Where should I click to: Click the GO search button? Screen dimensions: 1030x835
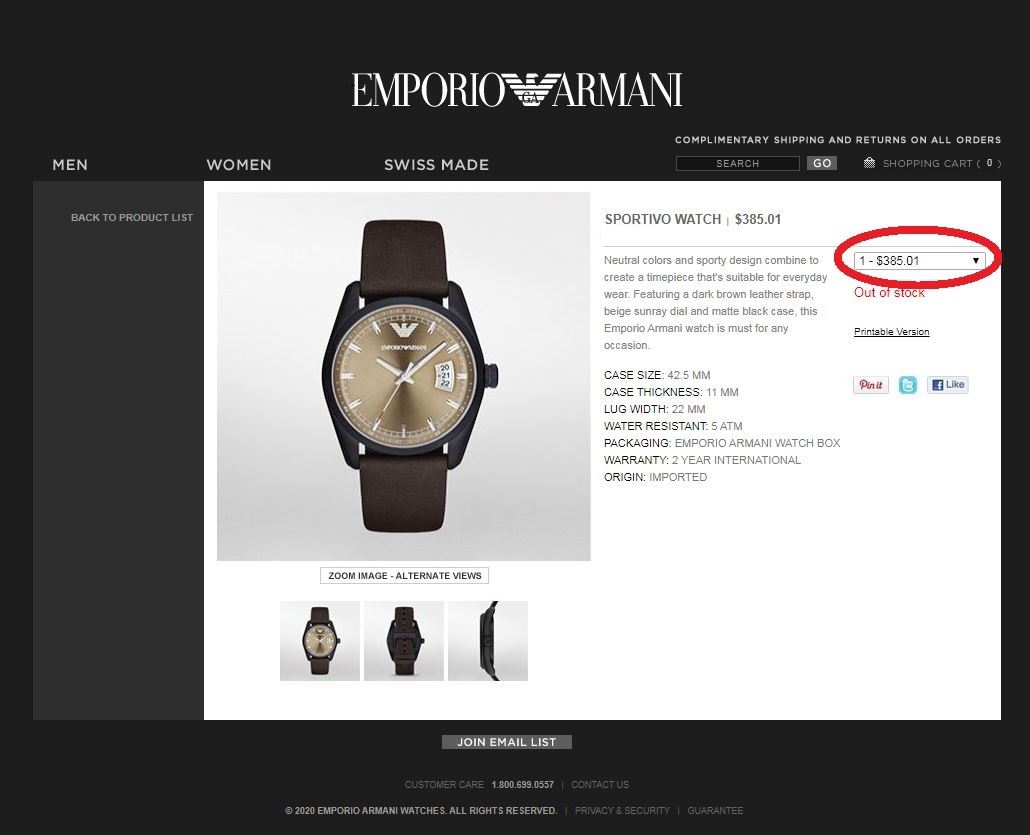click(822, 163)
